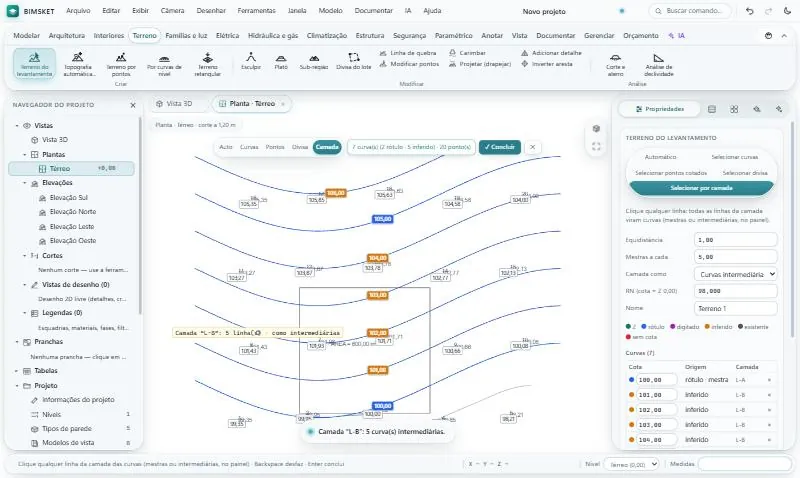Collapse Vistas de desenho node
Image resolution: width=800 pixels, height=478 pixels.
pyautogui.click(x=24, y=285)
